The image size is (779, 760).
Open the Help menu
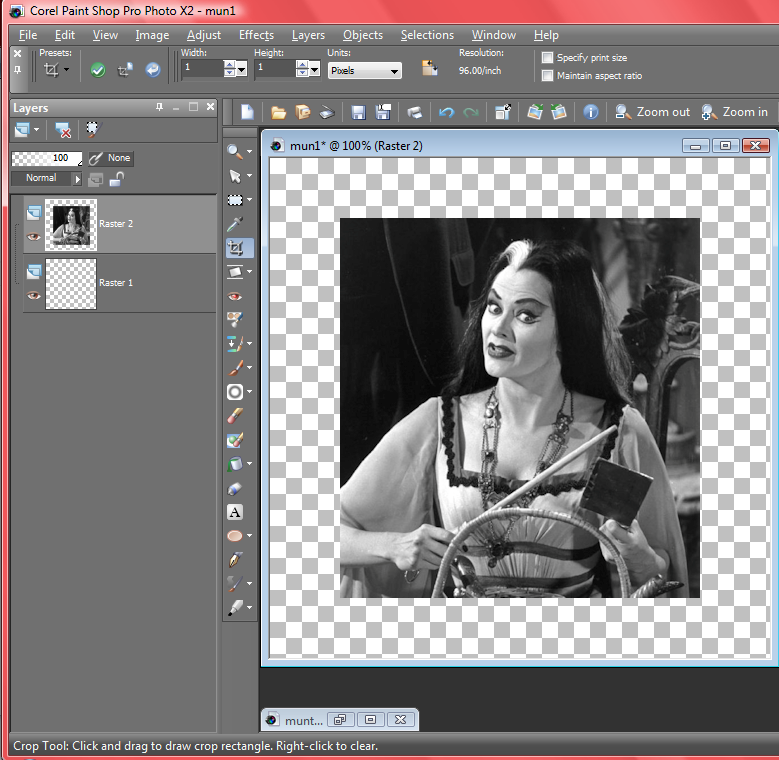(x=546, y=35)
